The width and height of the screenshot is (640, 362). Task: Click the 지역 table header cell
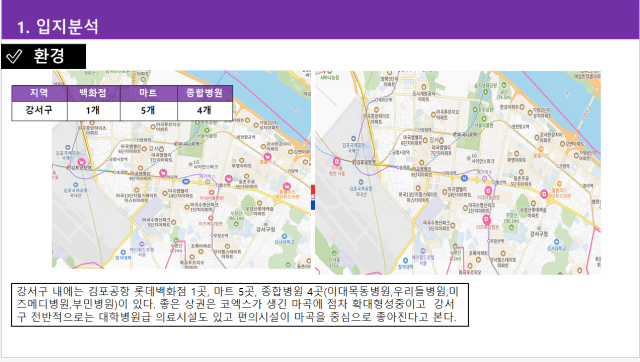tap(39, 93)
